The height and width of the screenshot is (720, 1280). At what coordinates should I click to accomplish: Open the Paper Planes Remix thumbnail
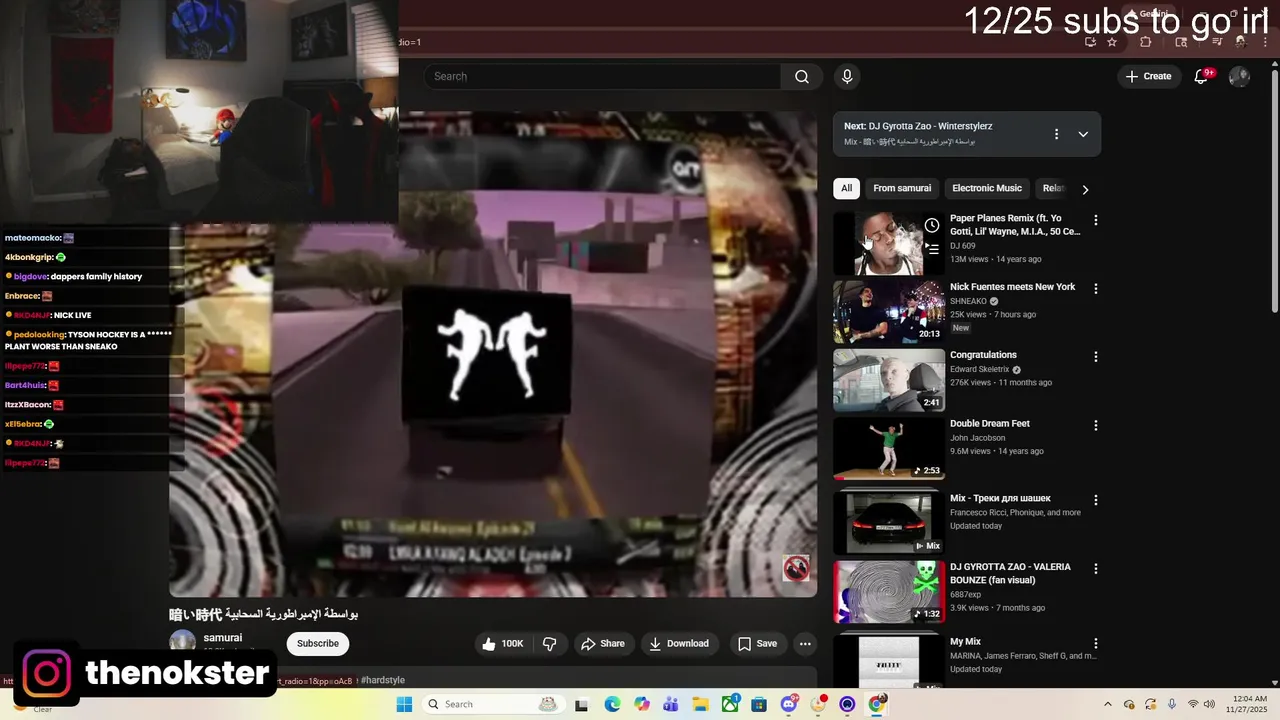click(889, 243)
